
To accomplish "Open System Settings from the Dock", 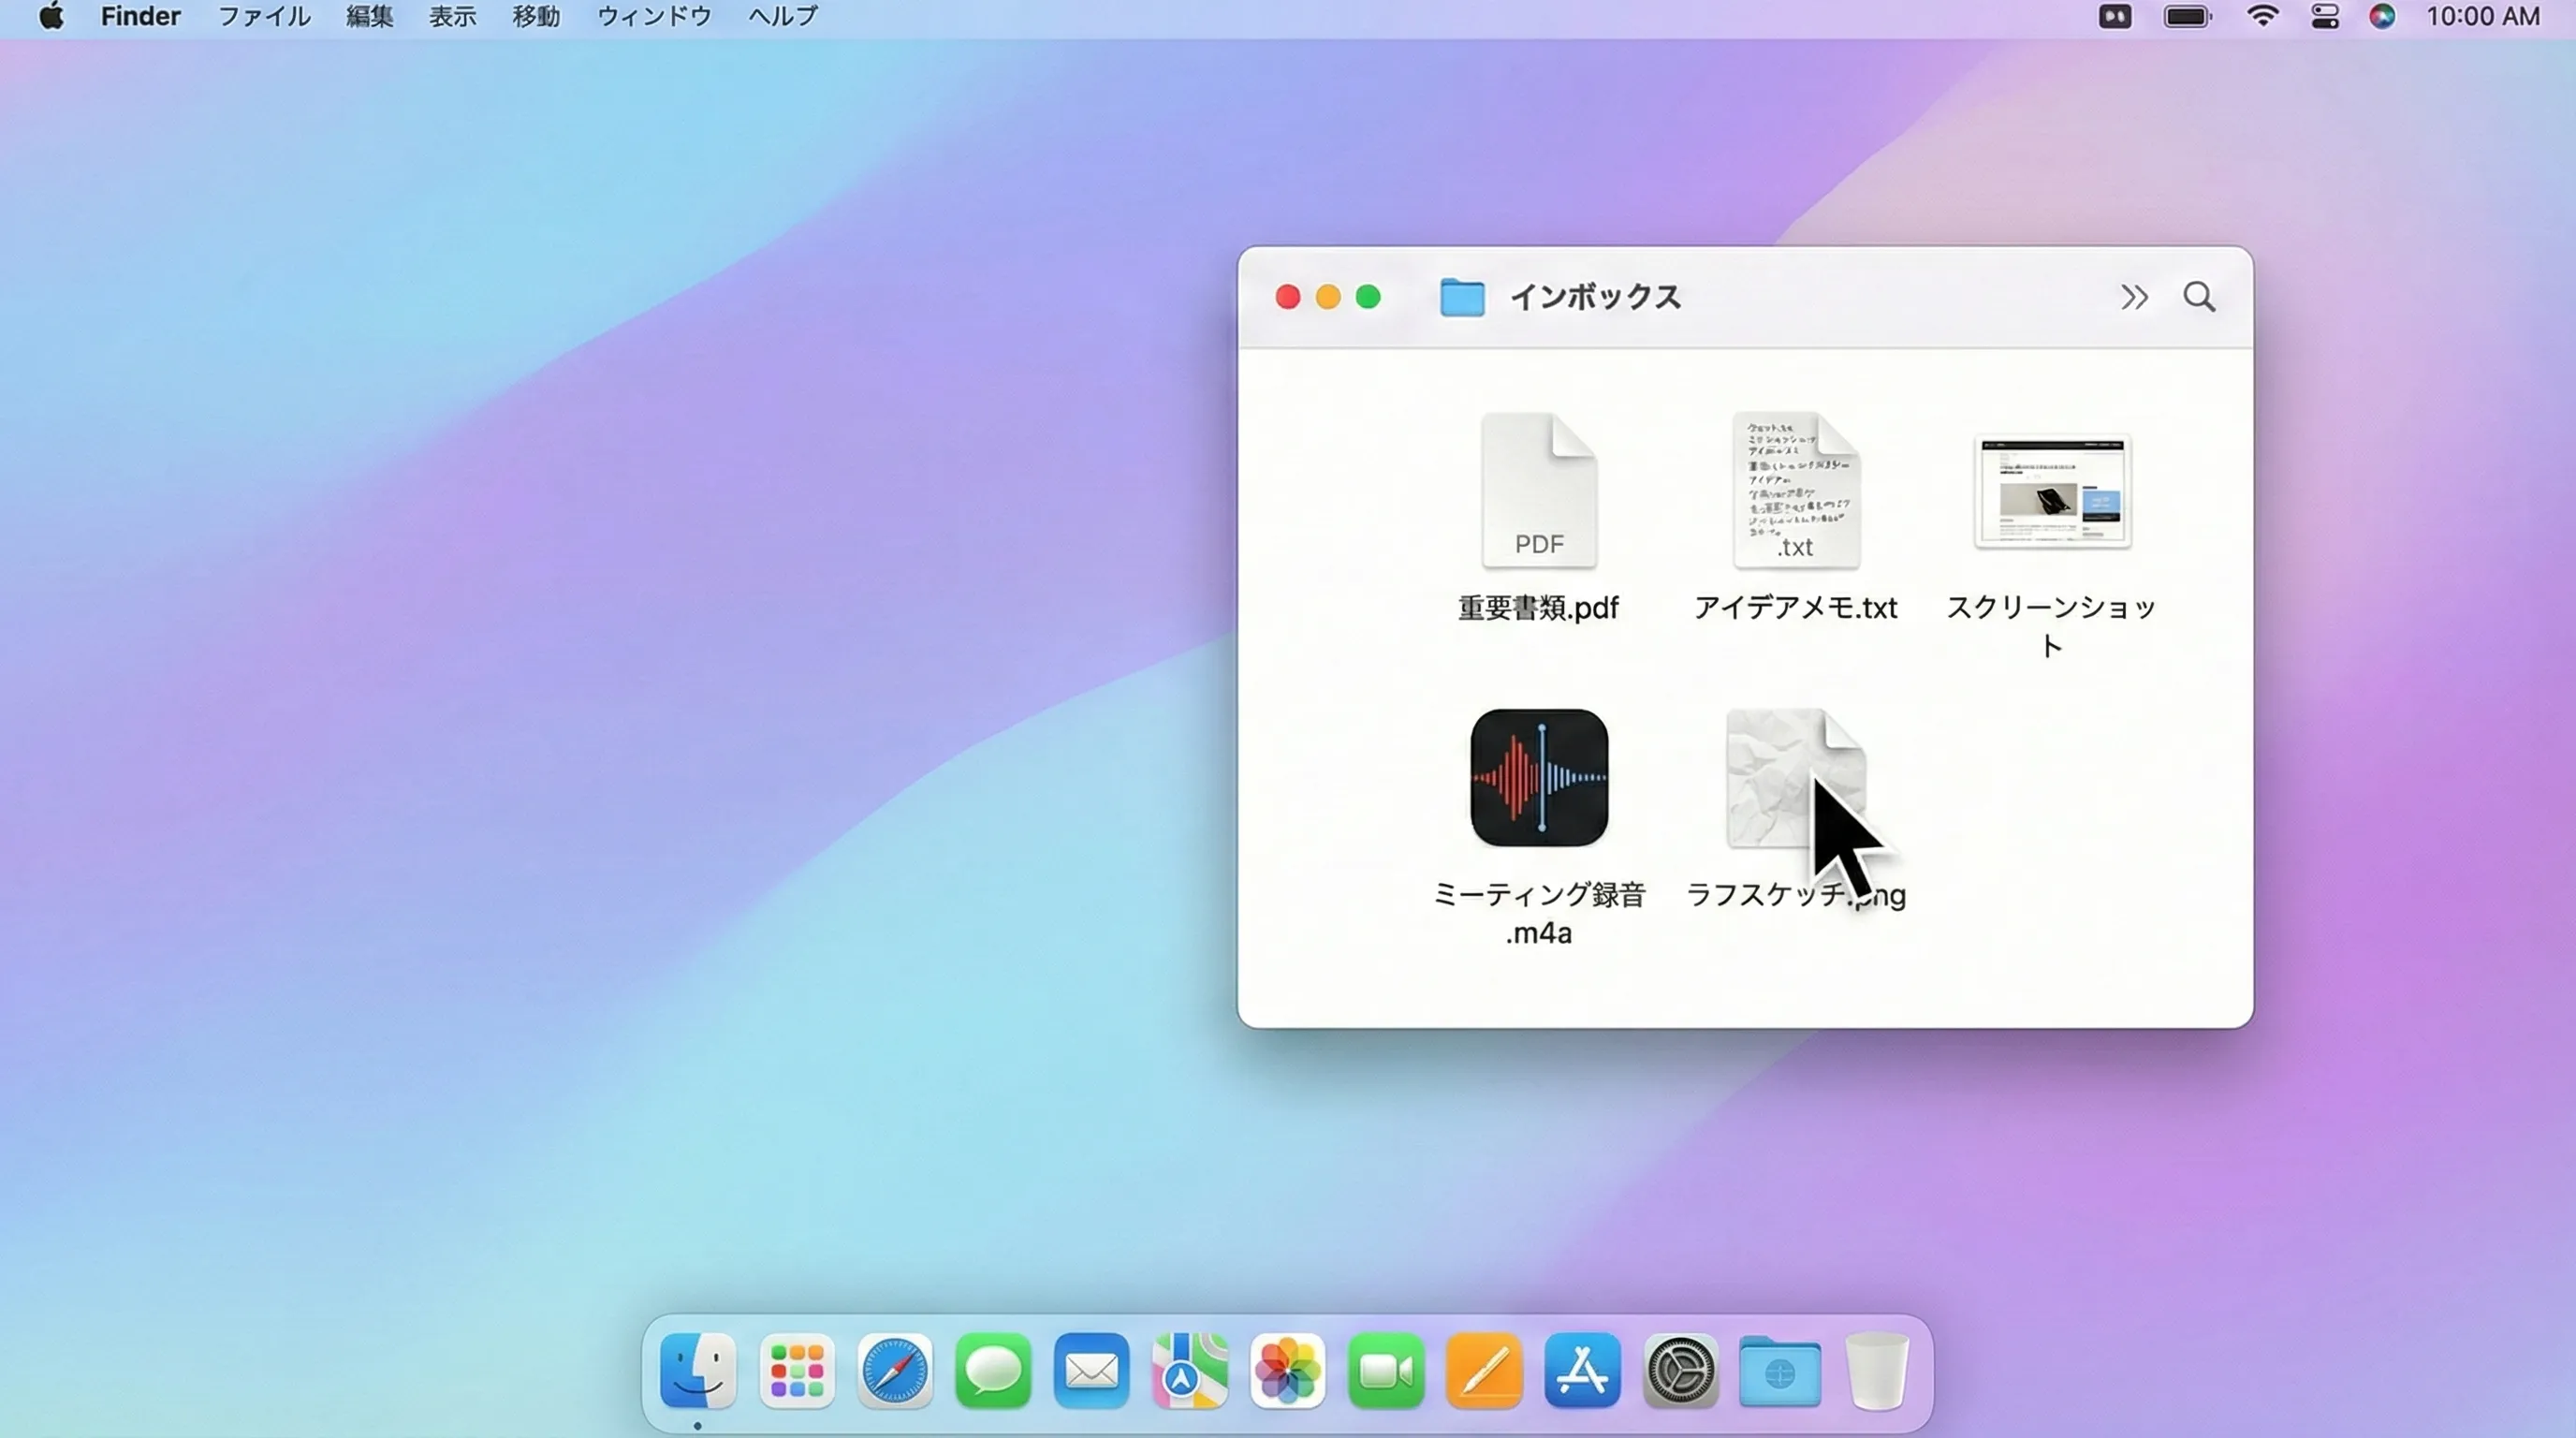I will (x=1680, y=1372).
